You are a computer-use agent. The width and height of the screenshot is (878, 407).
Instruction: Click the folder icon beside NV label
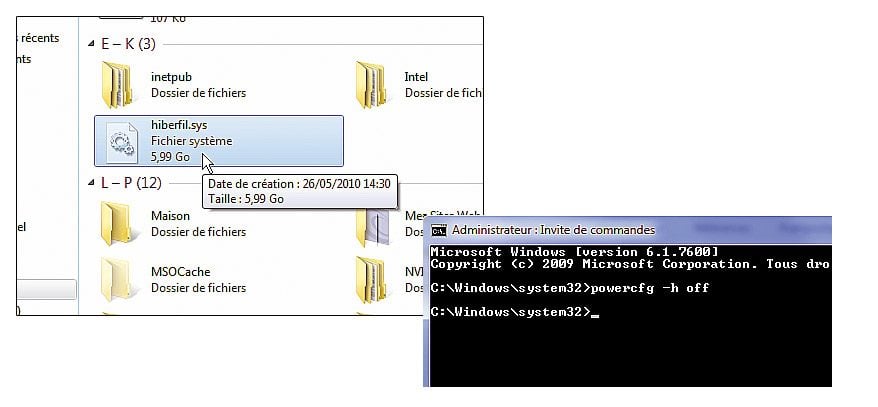(x=371, y=280)
